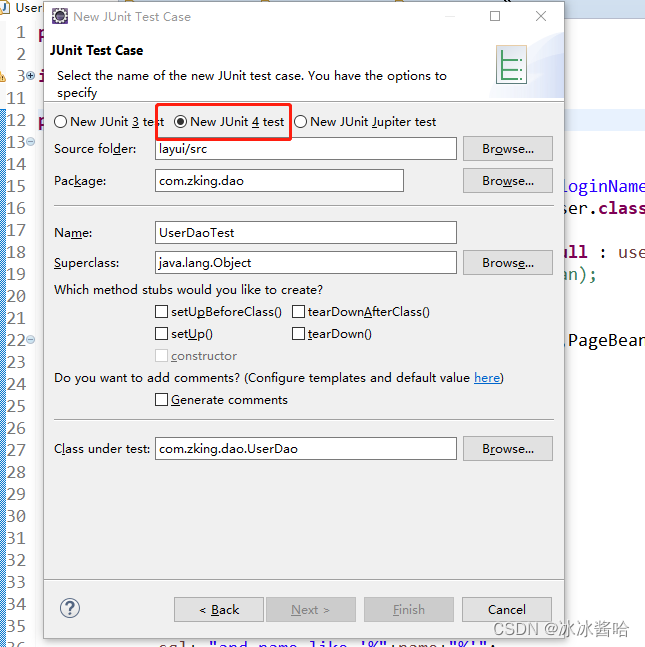Edit the Class under test field
Screen dimensions: 645x647
pos(306,449)
